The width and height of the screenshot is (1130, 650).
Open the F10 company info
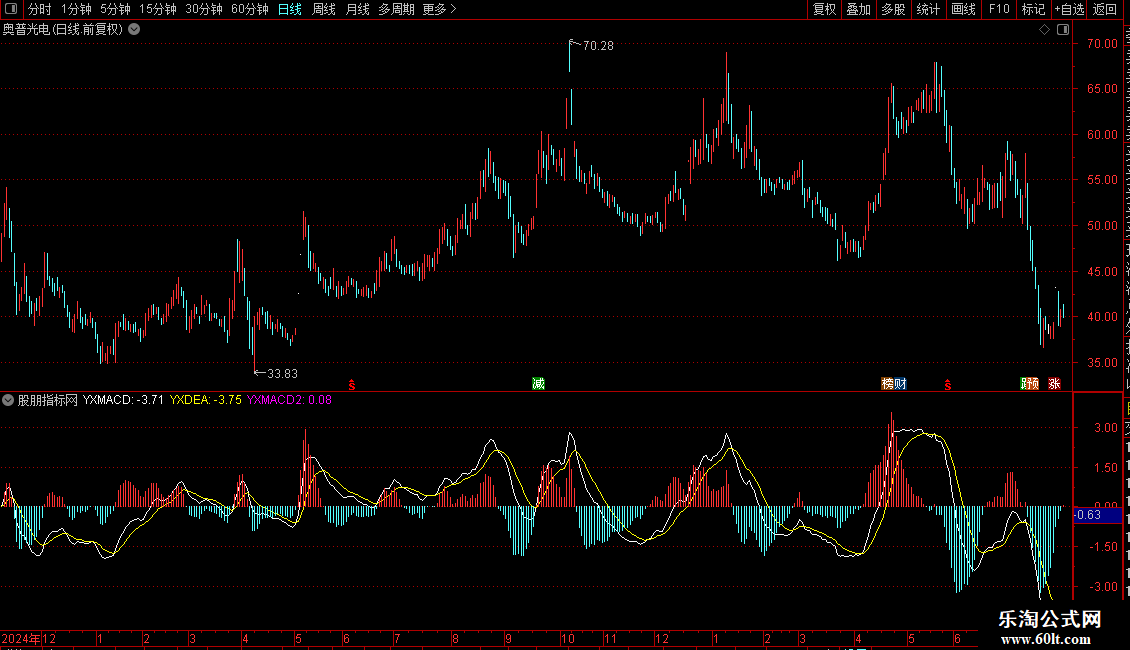coord(999,9)
